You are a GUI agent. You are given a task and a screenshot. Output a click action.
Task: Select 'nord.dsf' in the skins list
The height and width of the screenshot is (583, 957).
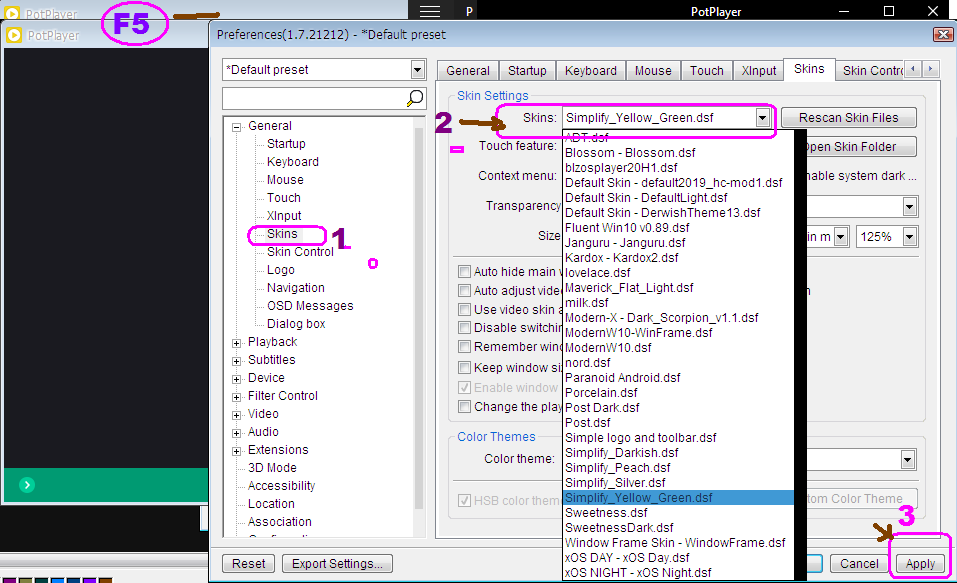pos(678,363)
